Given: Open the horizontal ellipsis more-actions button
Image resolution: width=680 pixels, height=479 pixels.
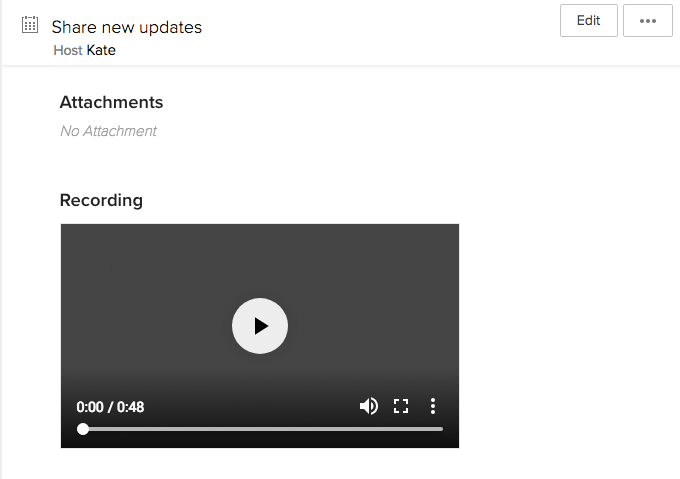Looking at the screenshot, I should 647,20.
